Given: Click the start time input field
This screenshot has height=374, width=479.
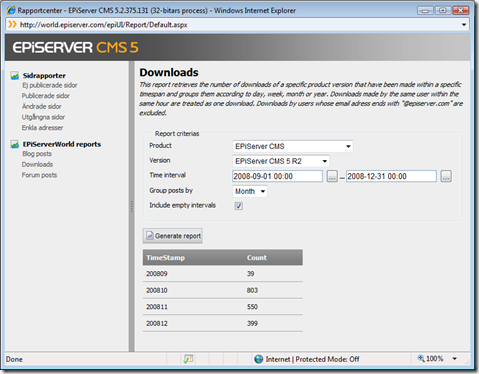Looking at the screenshot, I should click(277, 176).
